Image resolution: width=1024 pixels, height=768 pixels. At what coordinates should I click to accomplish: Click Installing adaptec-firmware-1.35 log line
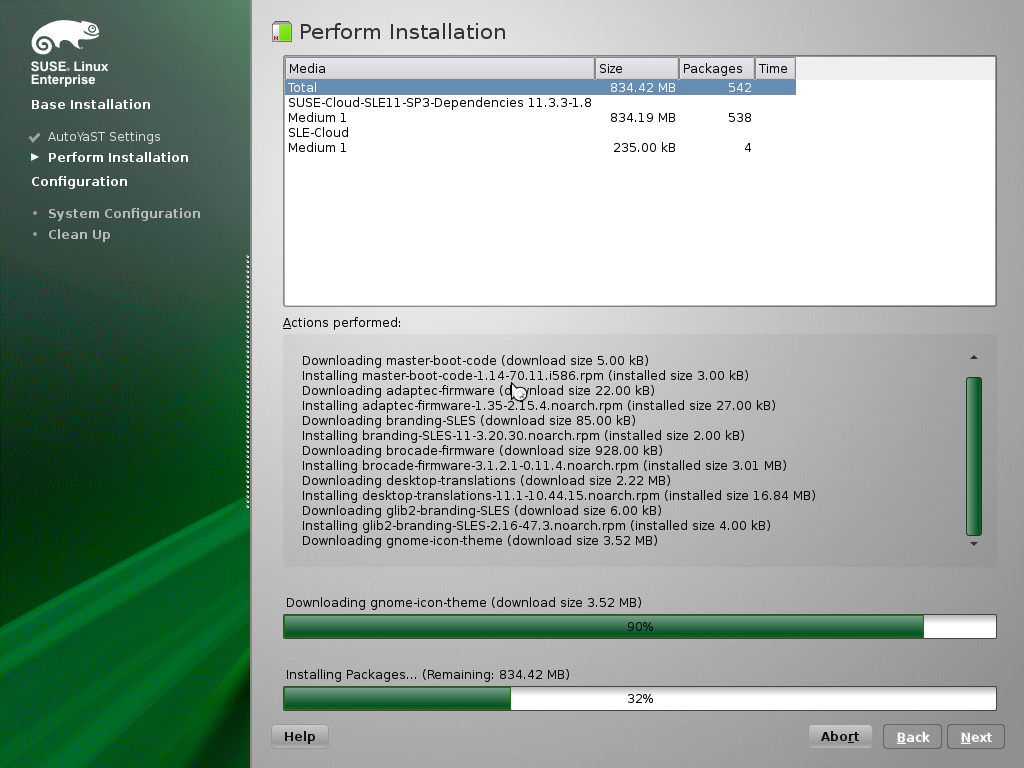point(539,406)
